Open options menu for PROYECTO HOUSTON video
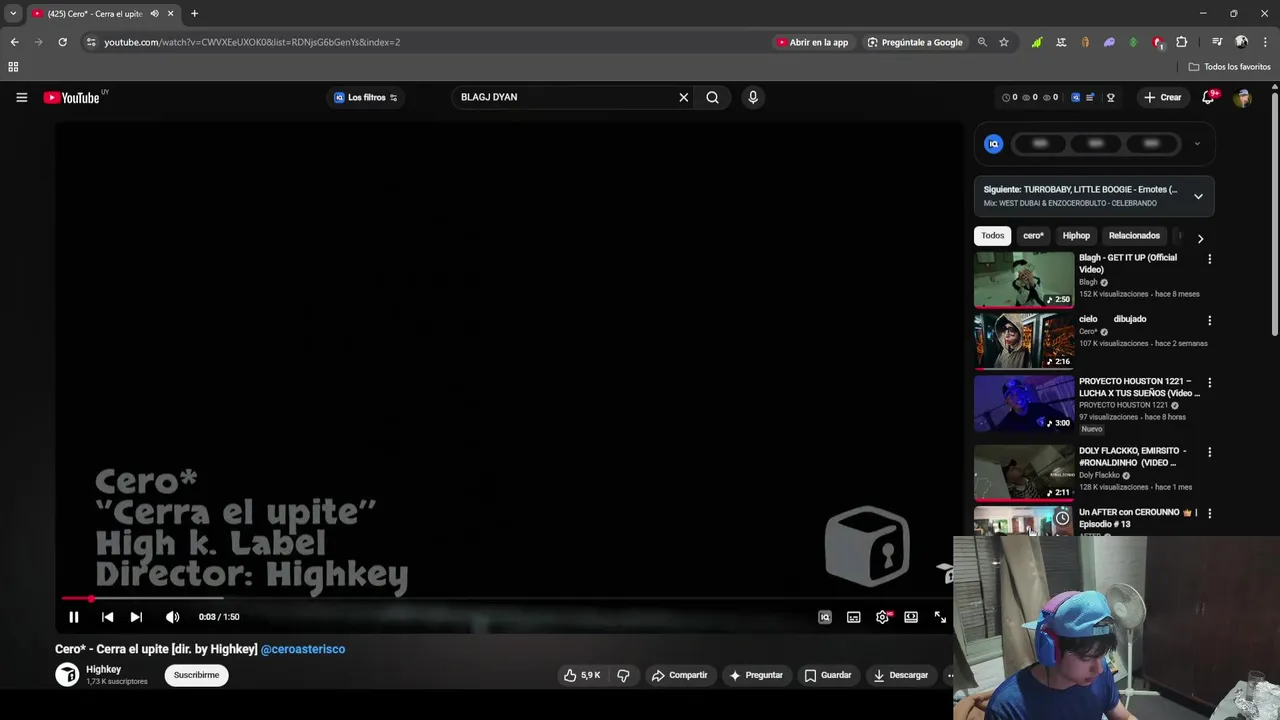The width and height of the screenshot is (1280, 720). click(x=1209, y=383)
